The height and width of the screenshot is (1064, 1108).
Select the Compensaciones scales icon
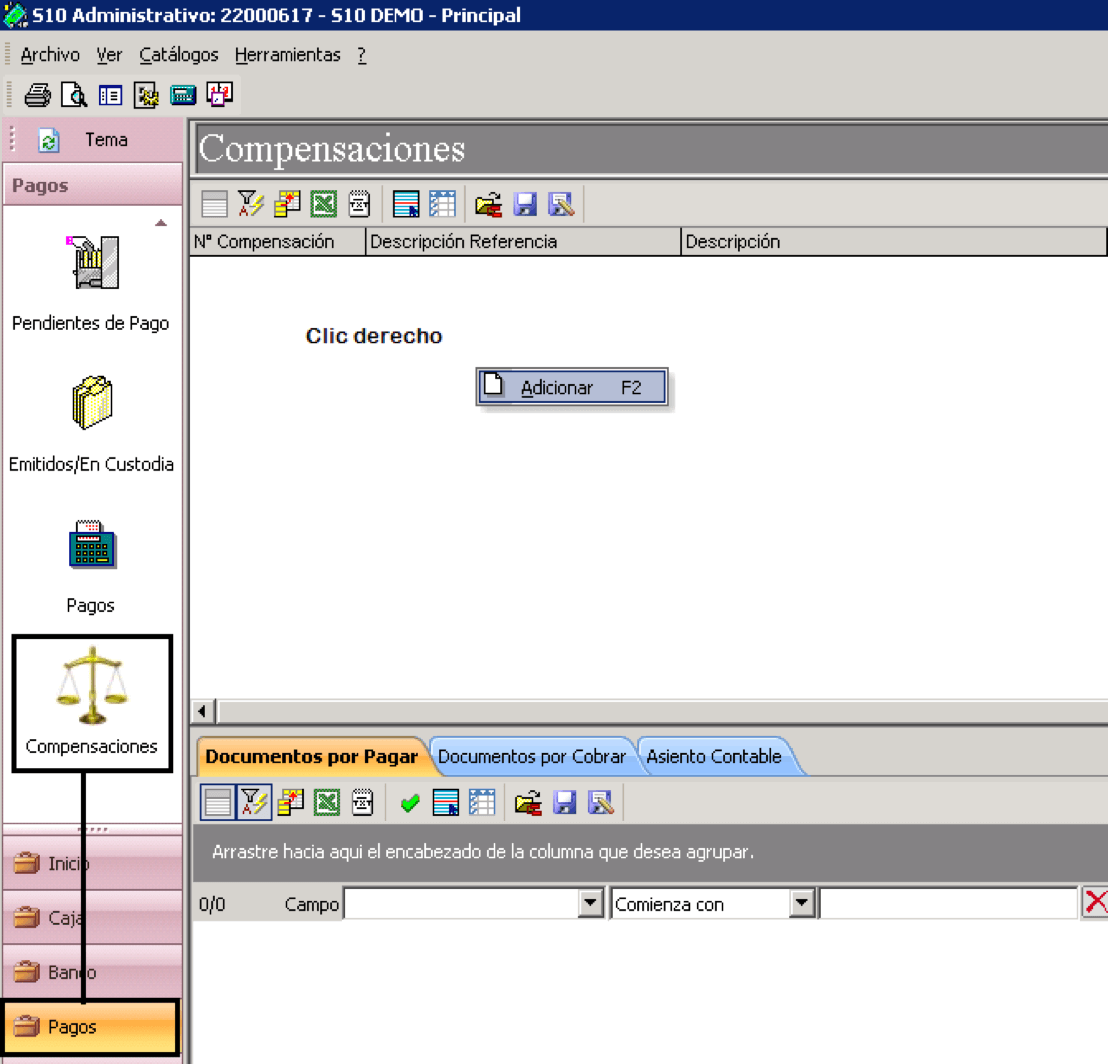point(92,687)
